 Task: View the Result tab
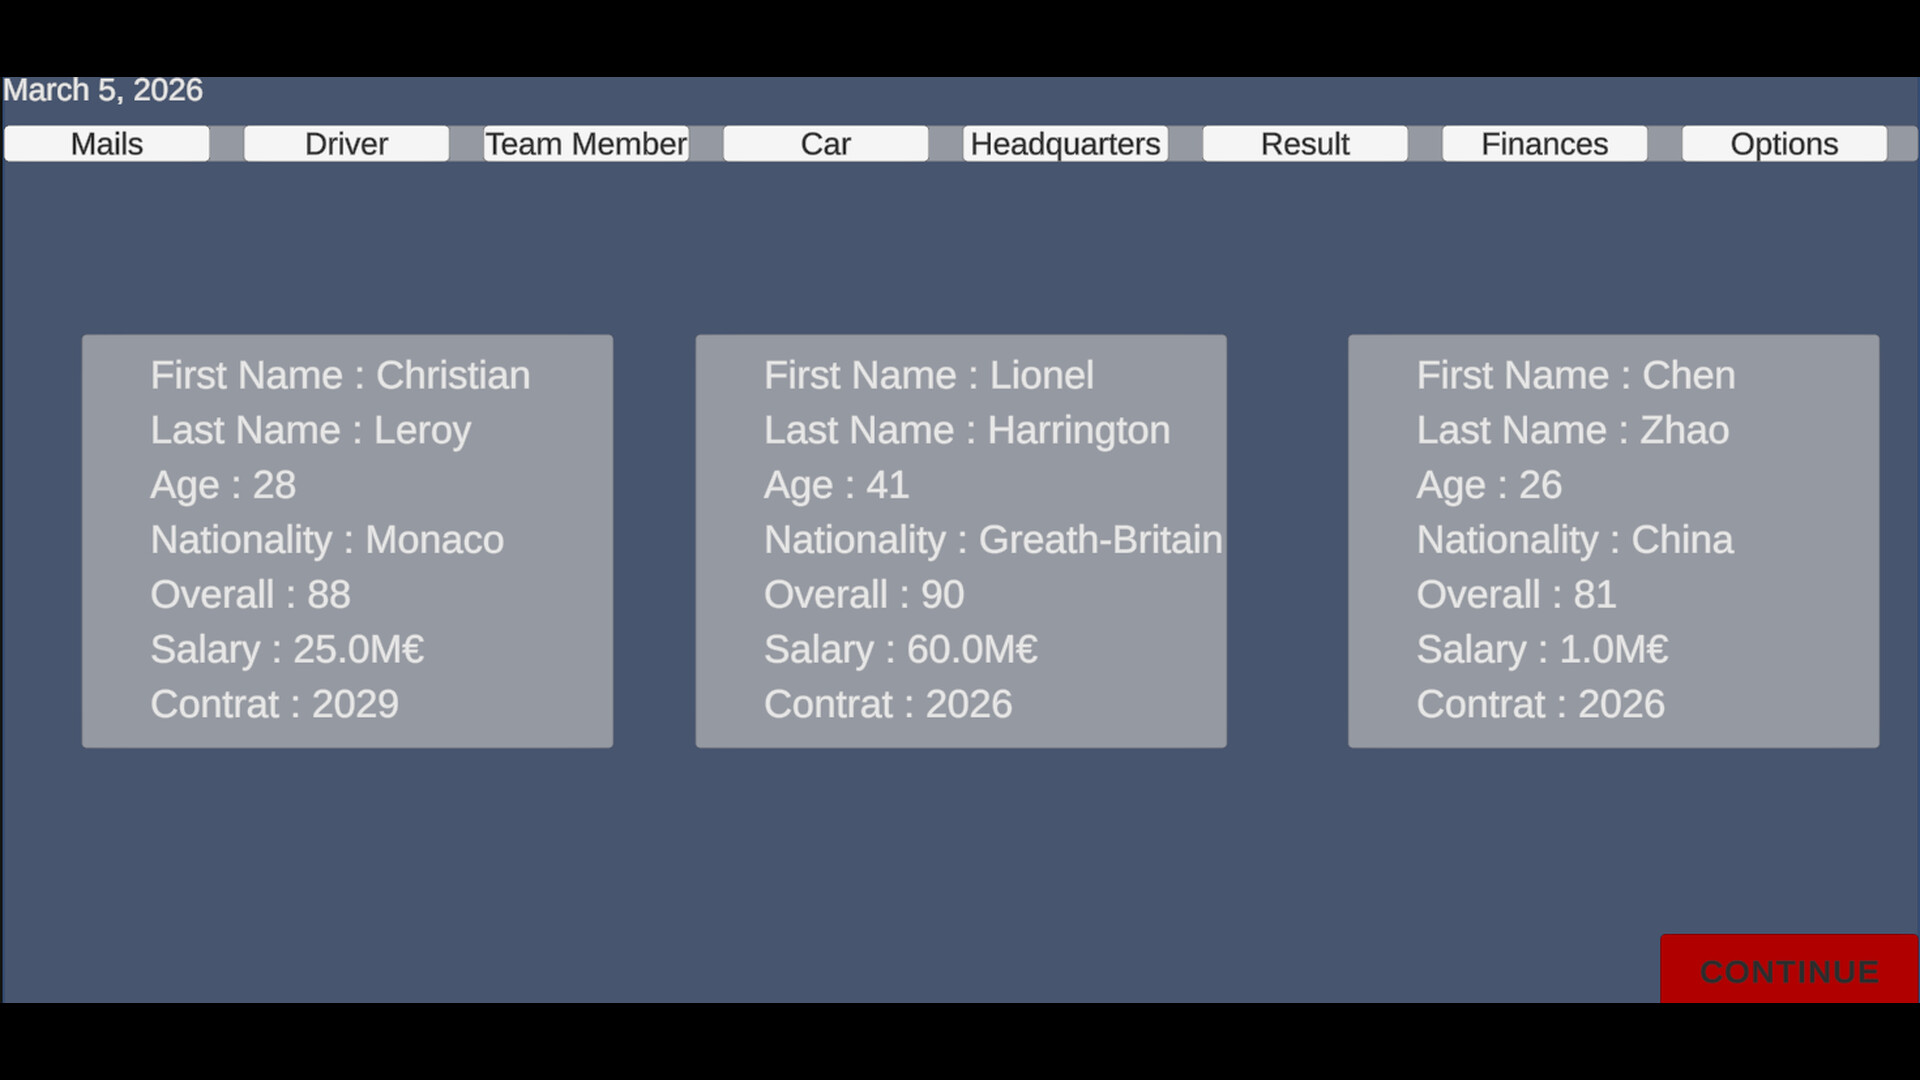point(1305,144)
